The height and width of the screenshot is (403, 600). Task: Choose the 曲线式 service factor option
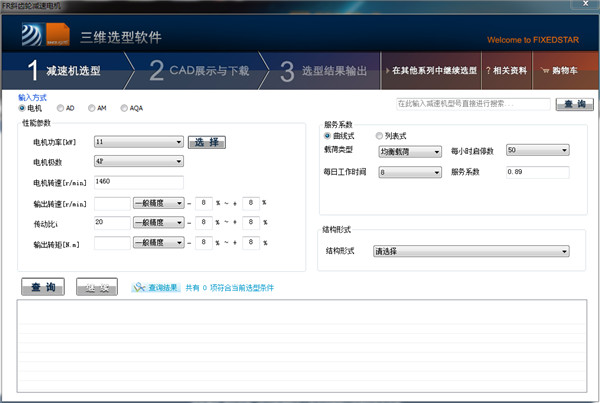coord(327,136)
